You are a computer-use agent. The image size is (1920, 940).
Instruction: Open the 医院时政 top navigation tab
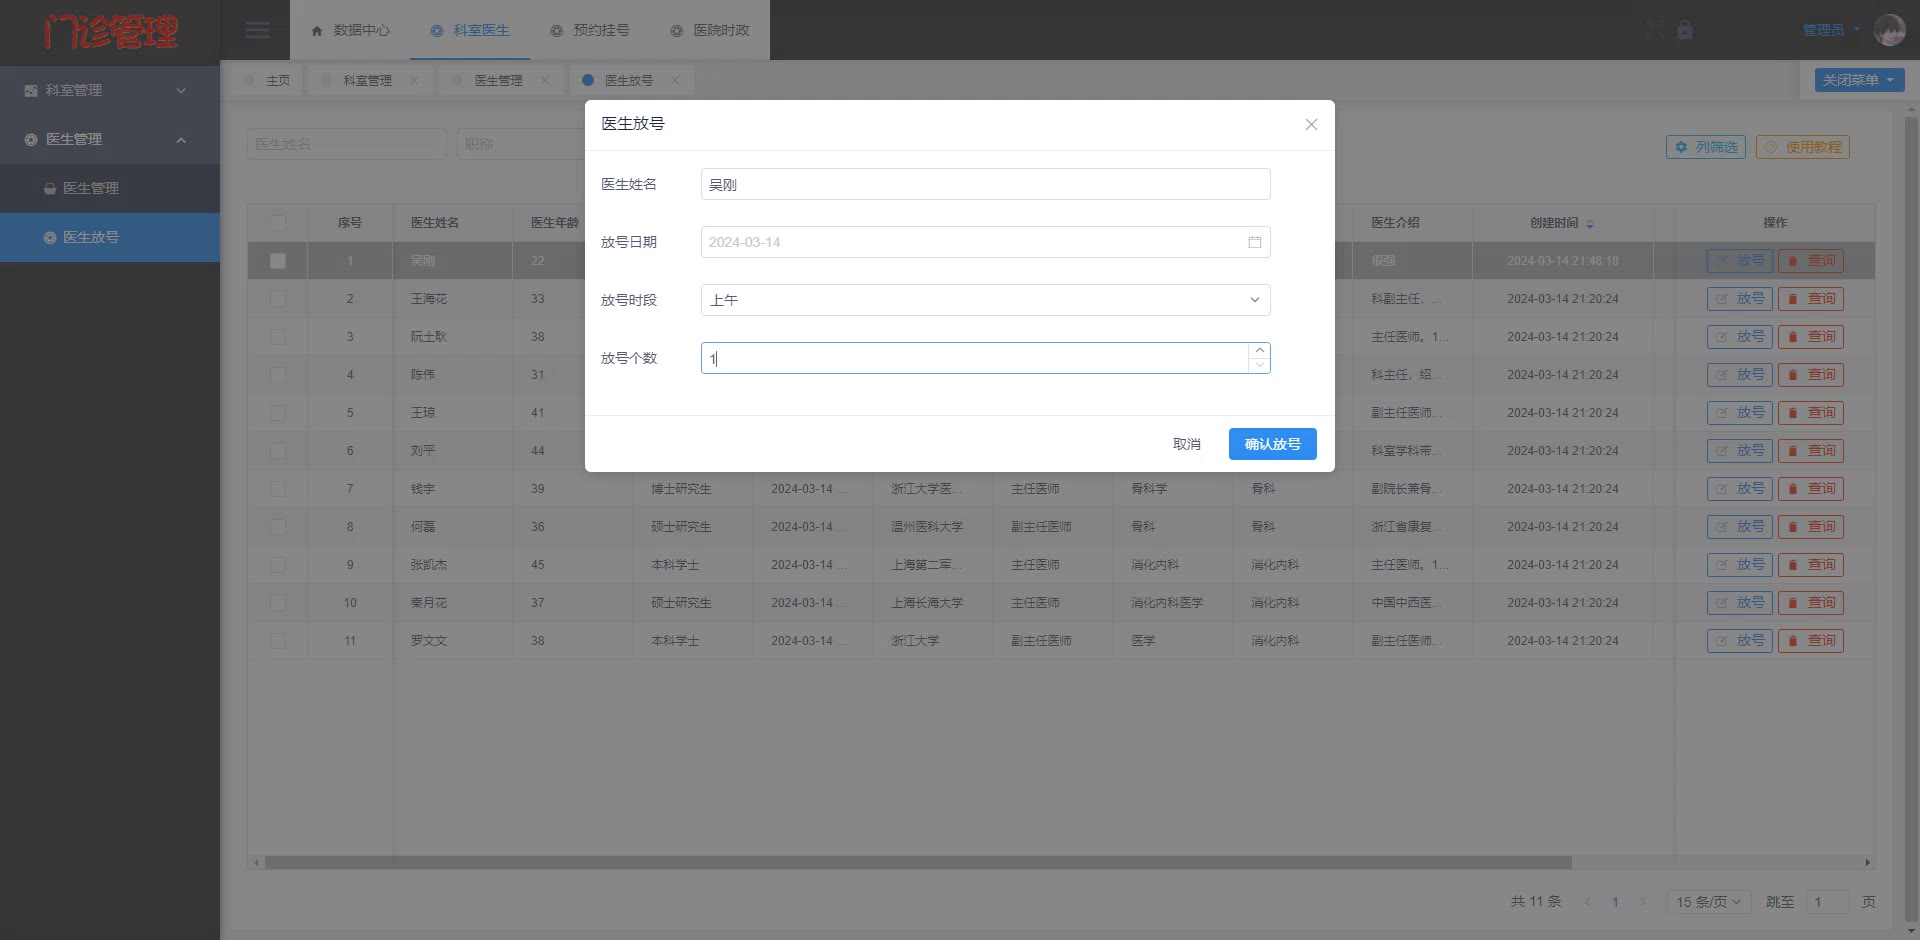pos(710,30)
